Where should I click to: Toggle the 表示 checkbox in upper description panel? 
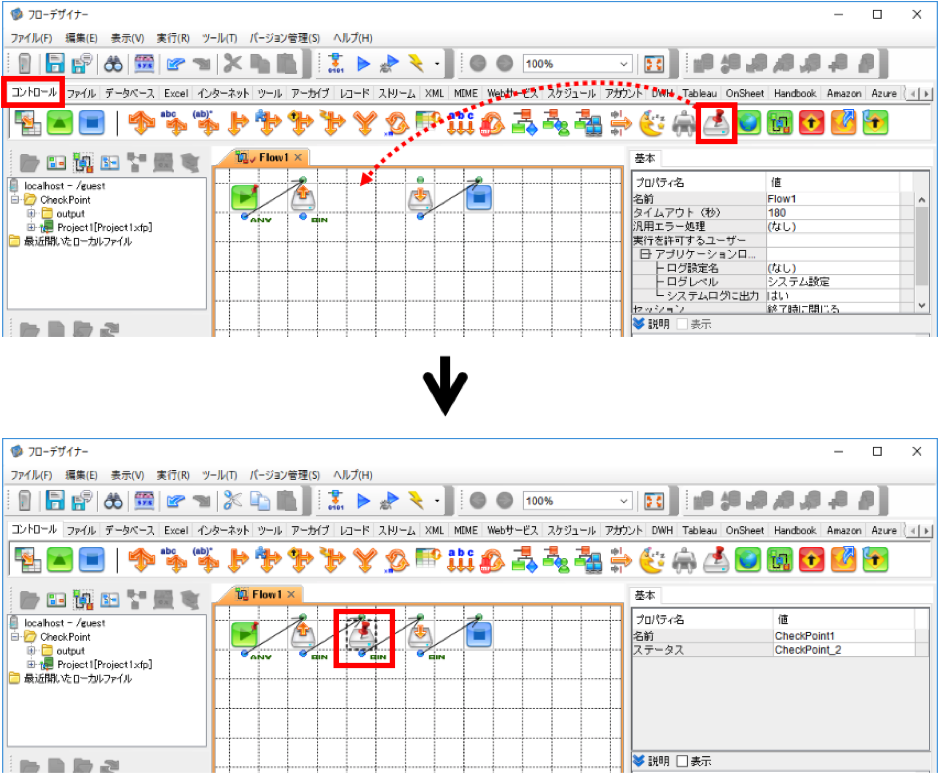coord(682,324)
